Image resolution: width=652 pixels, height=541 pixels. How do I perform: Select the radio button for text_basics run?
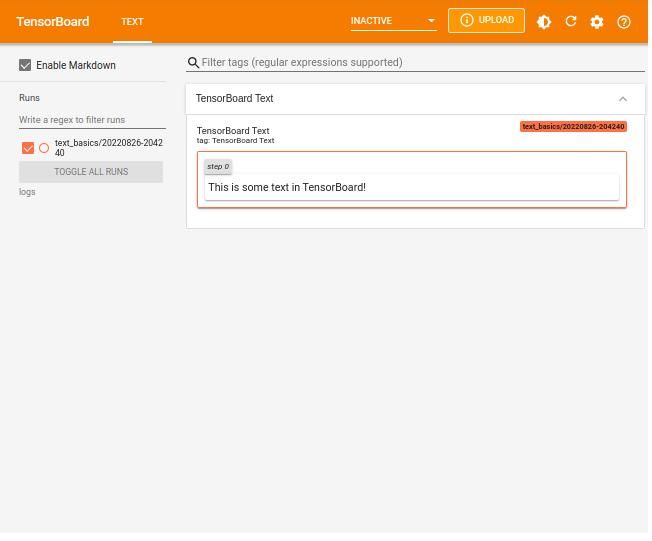pyautogui.click(x=44, y=148)
